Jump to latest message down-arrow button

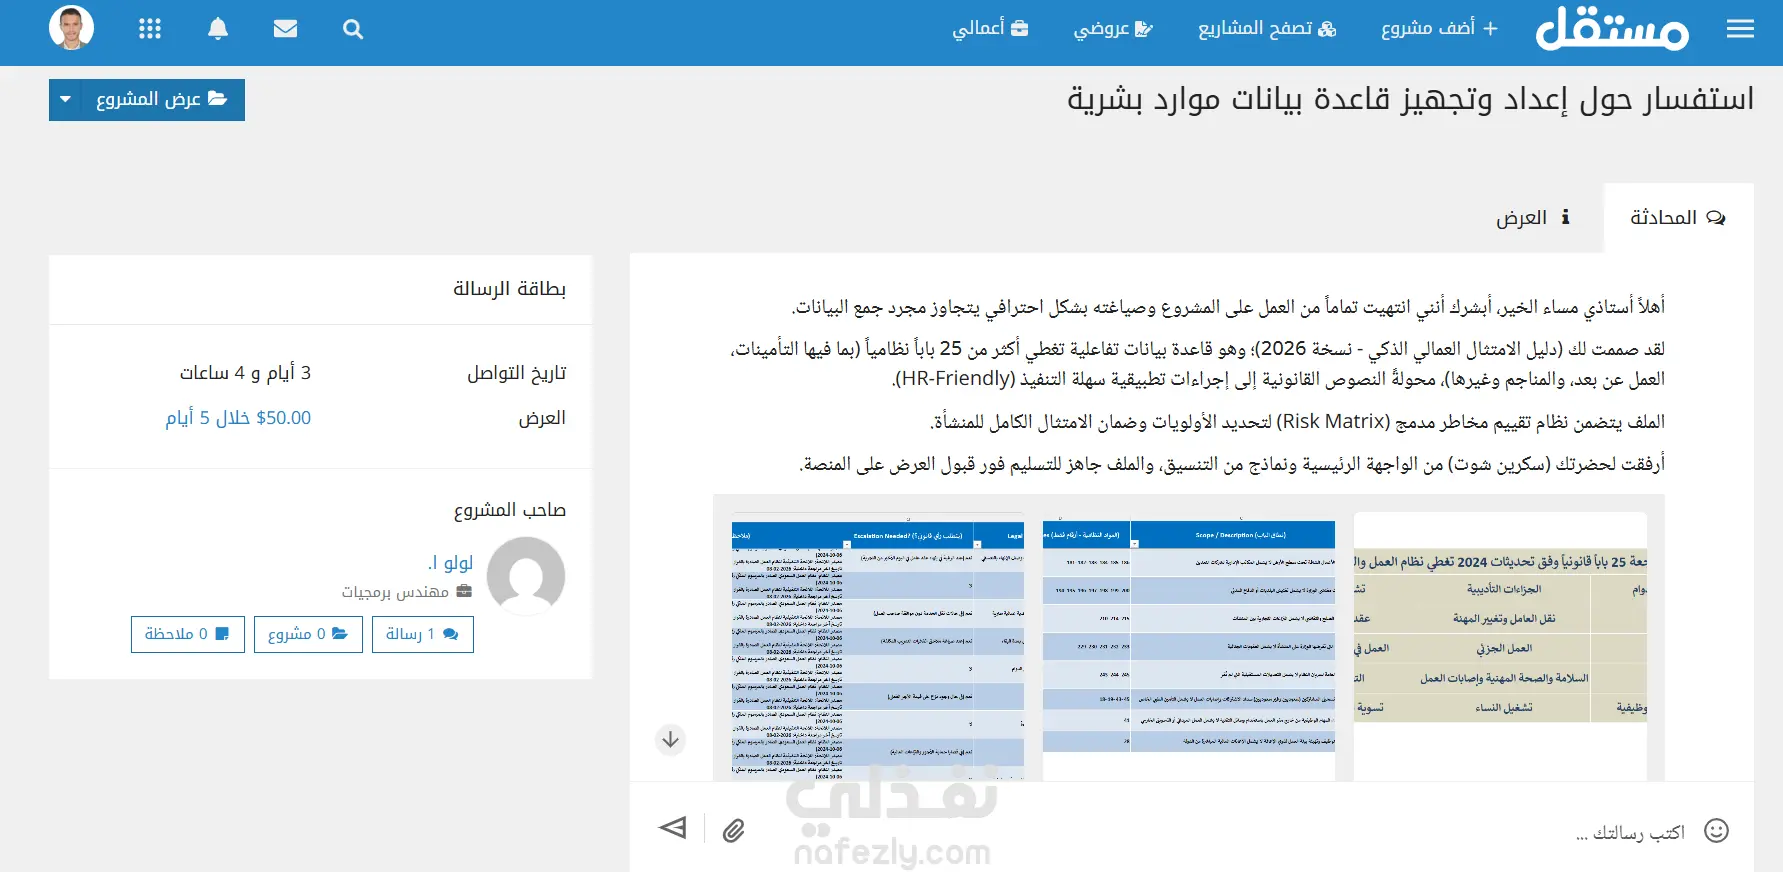670,740
